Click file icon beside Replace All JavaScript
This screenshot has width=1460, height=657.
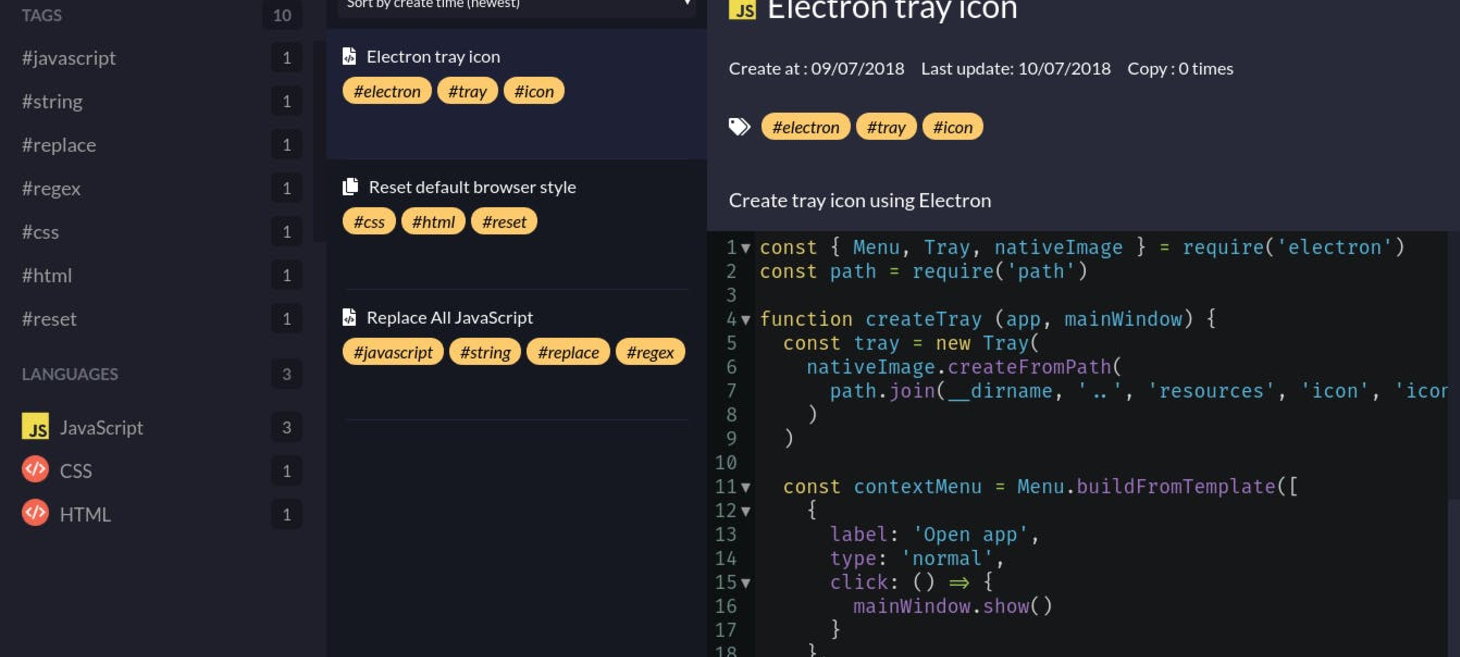coord(349,317)
